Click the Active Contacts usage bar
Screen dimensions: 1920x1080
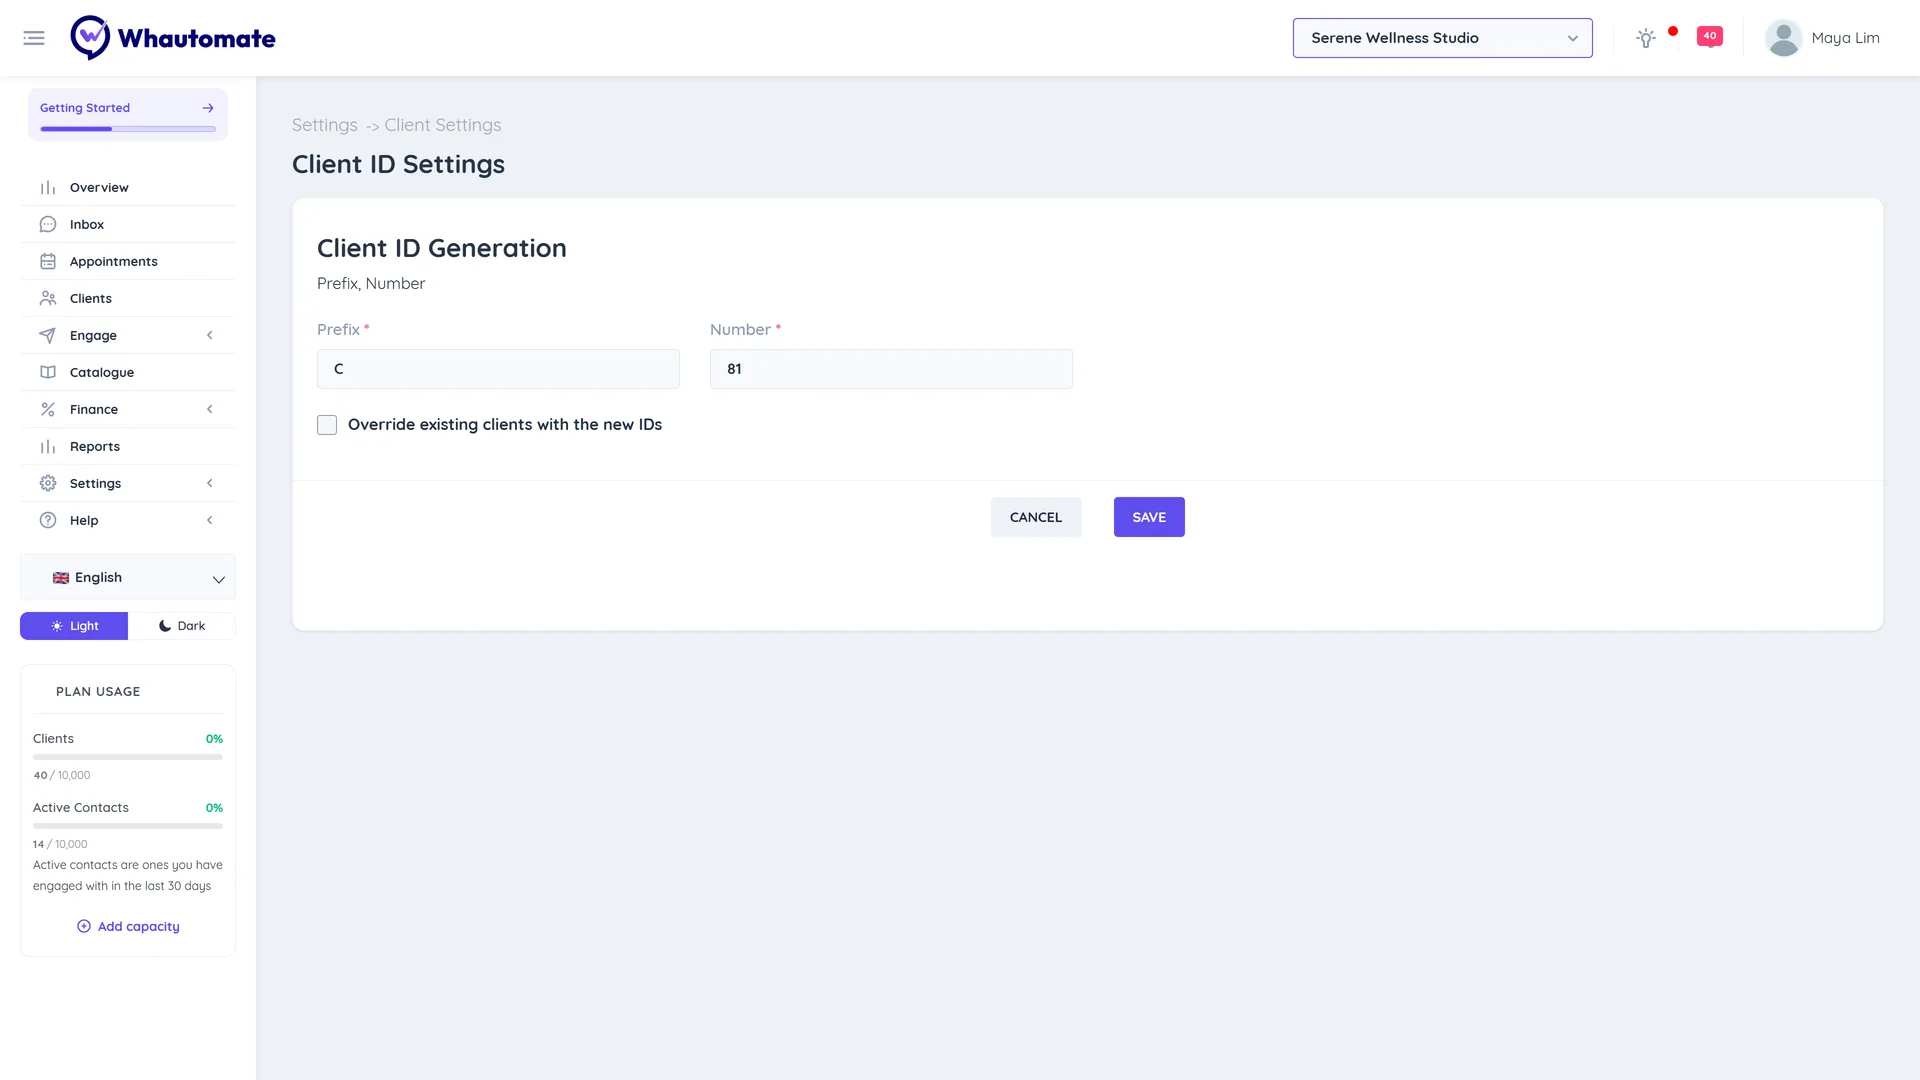coord(128,826)
